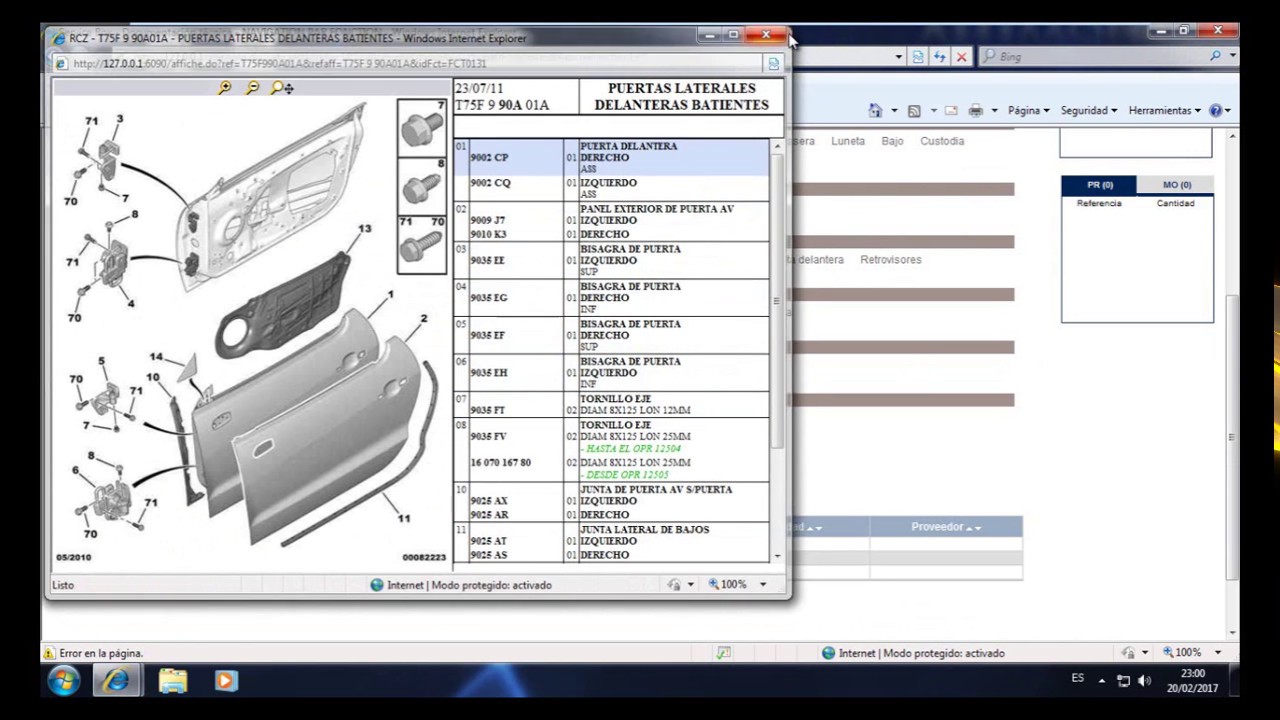Viewport: 1280px width, 720px height.
Task: Select part reference 9010 K3
Action: (488, 234)
